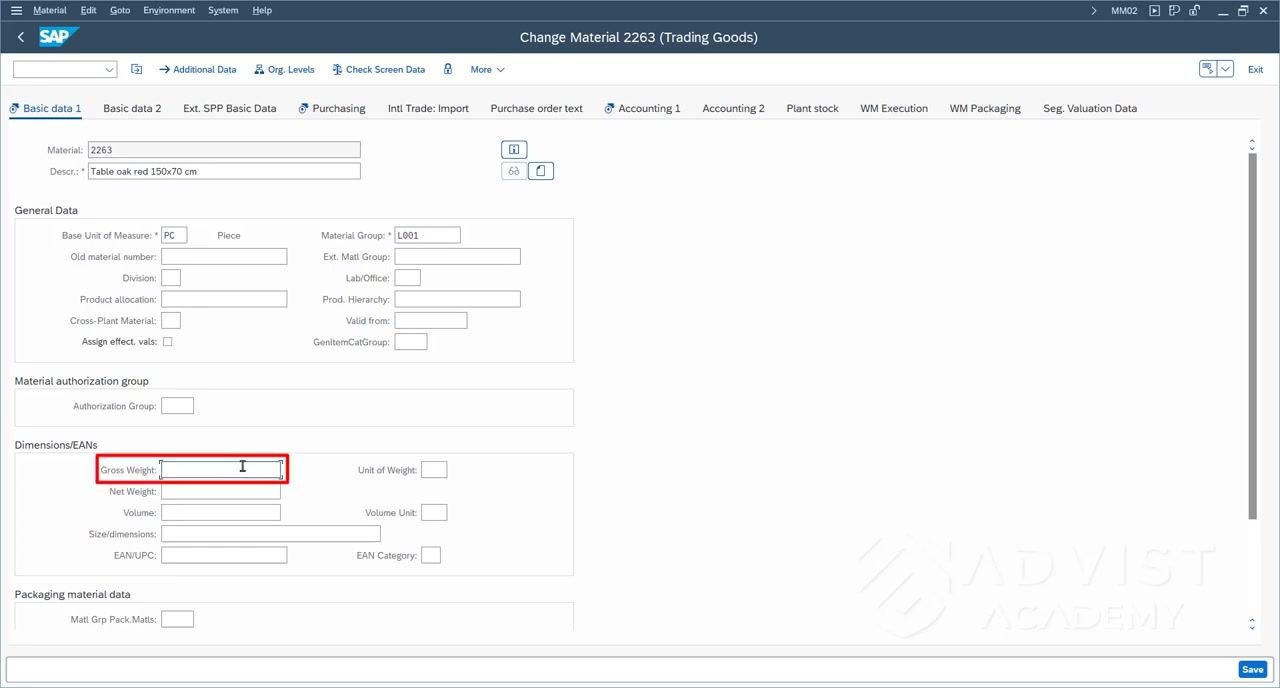Click the Descr. text field
The image size is (1280, 688).
point(224,171)
